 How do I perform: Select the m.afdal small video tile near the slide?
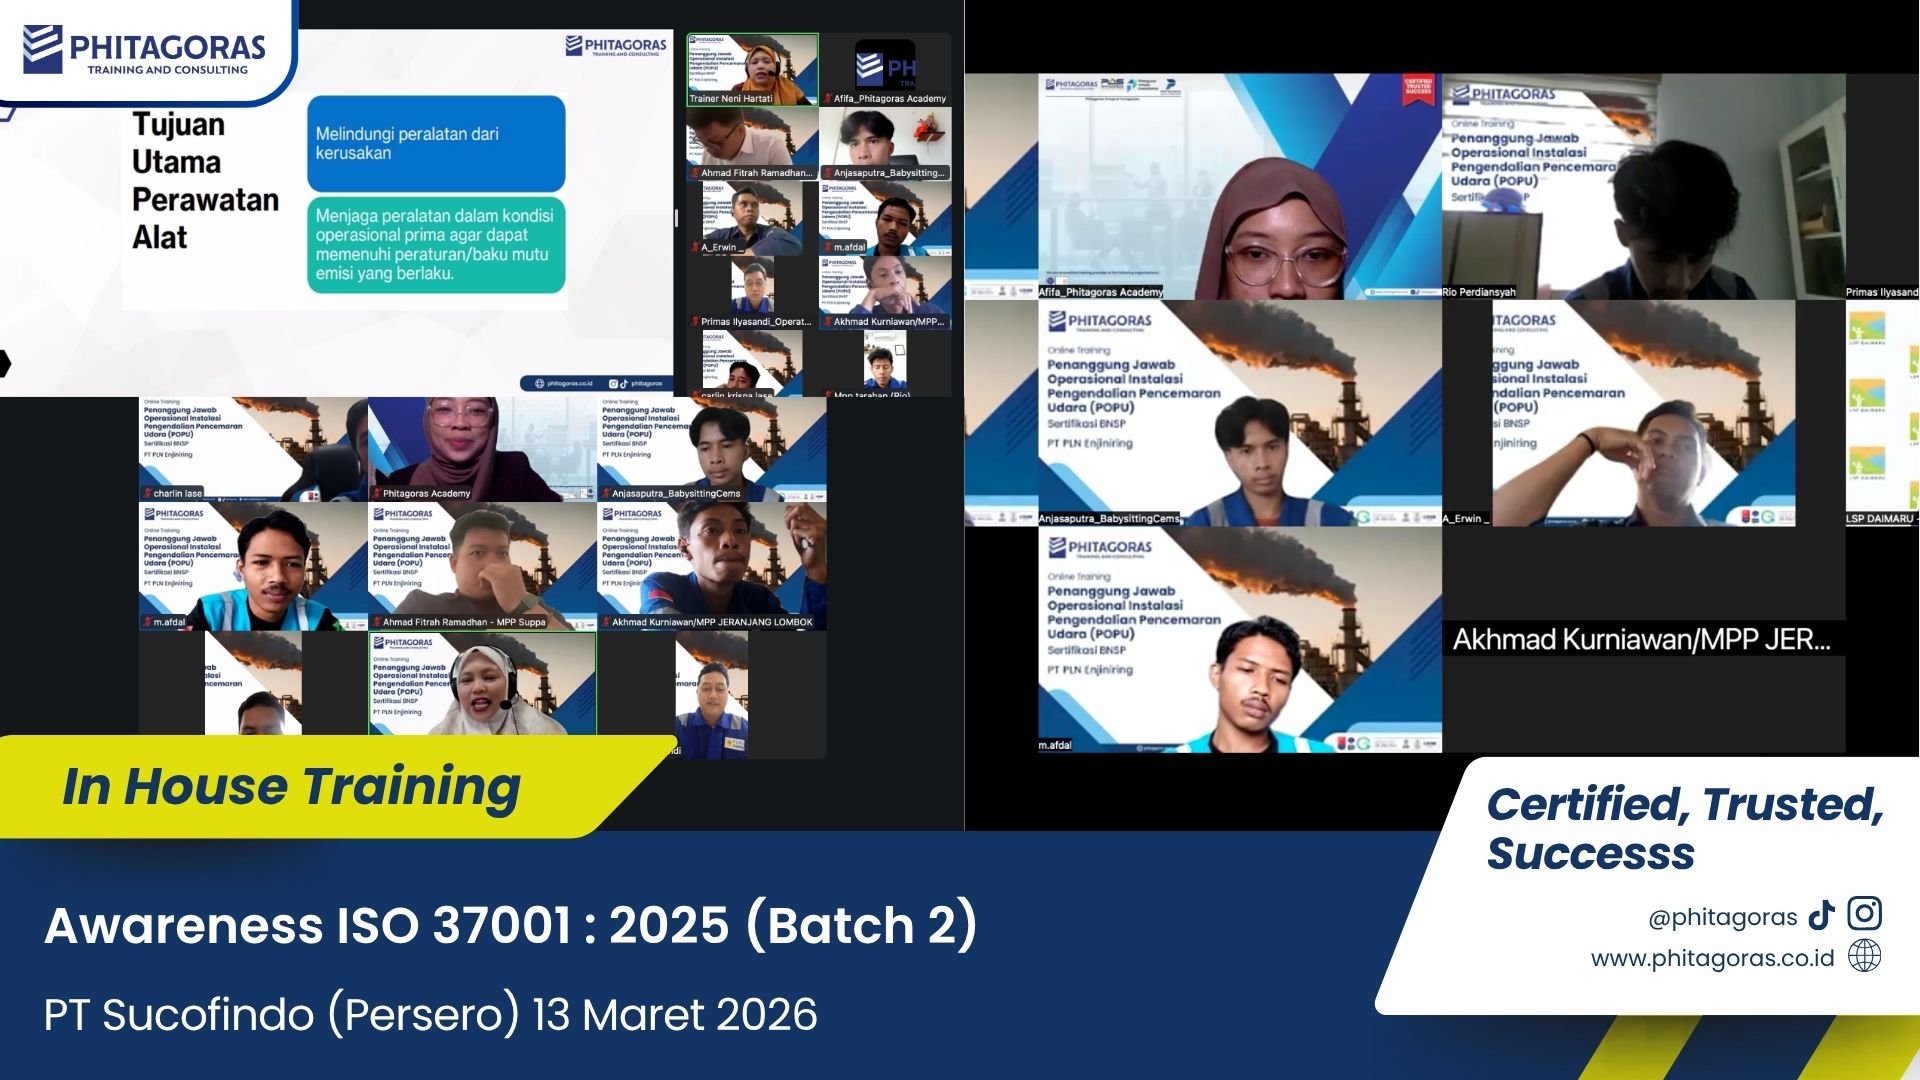886,218
